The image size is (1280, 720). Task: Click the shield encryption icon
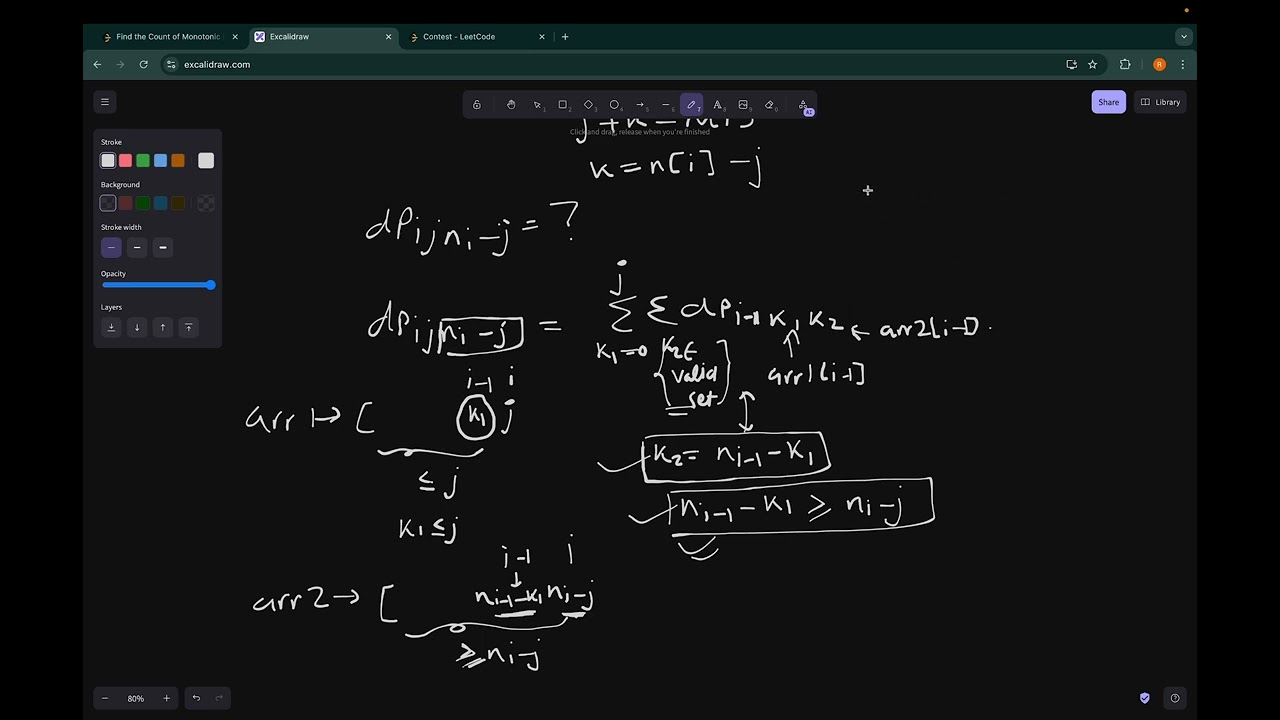pyautogui.click(x=1145, y=698)
